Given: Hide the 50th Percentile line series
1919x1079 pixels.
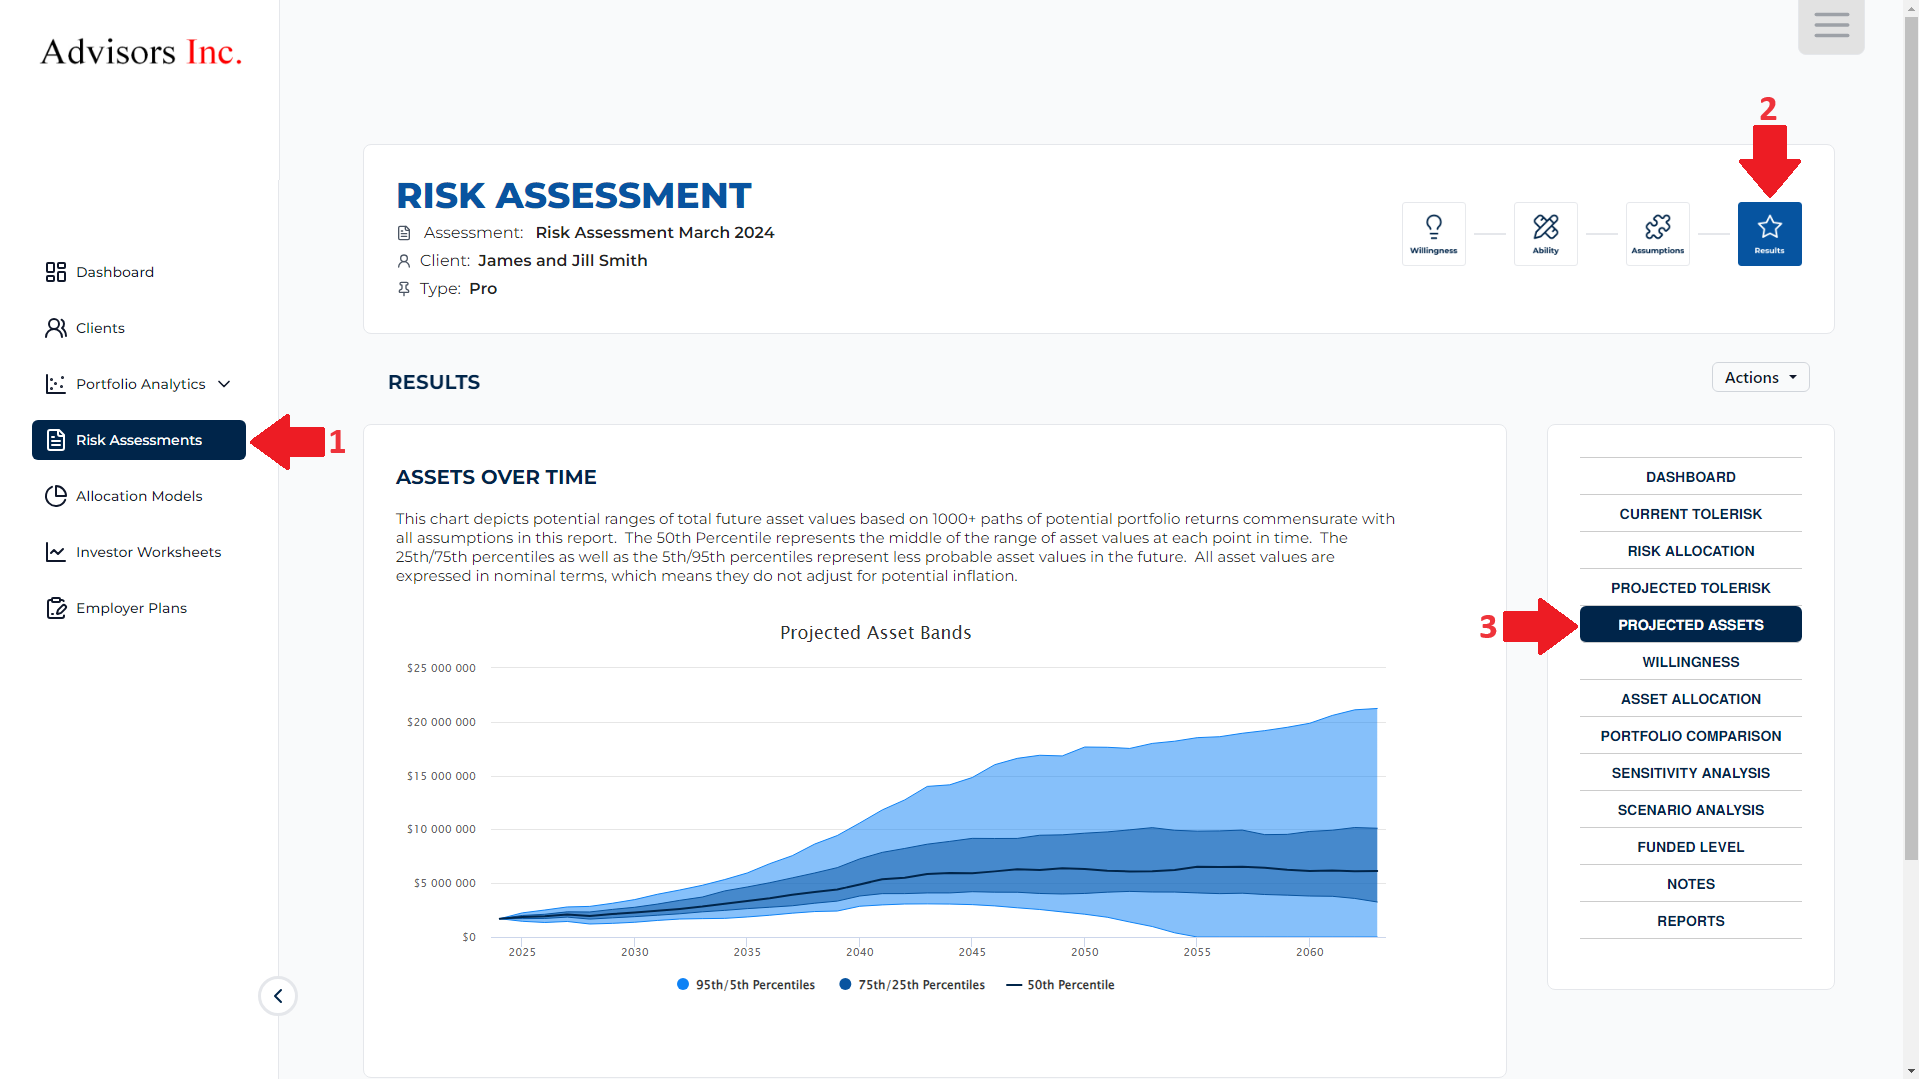Looking at the screenshot, I should (1060, 985).
